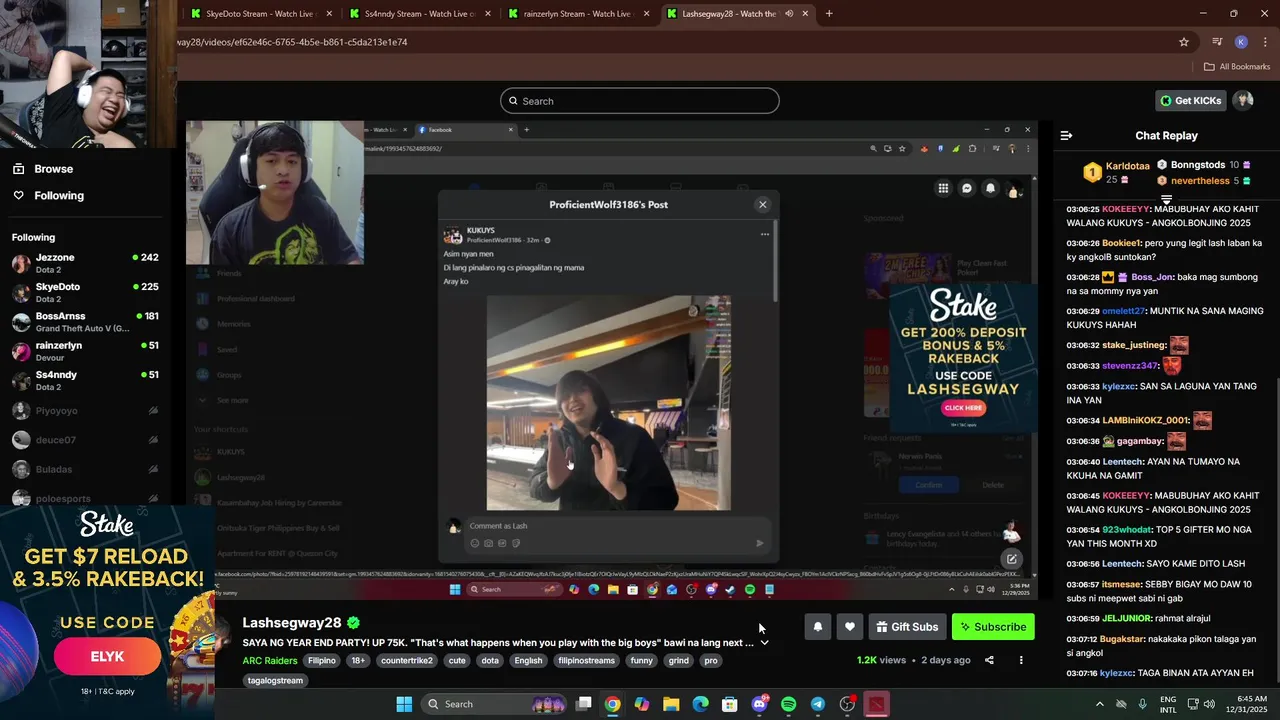Open the Get KICKs button
The width and height of the screenshot is (1280, 720).
1190,101
